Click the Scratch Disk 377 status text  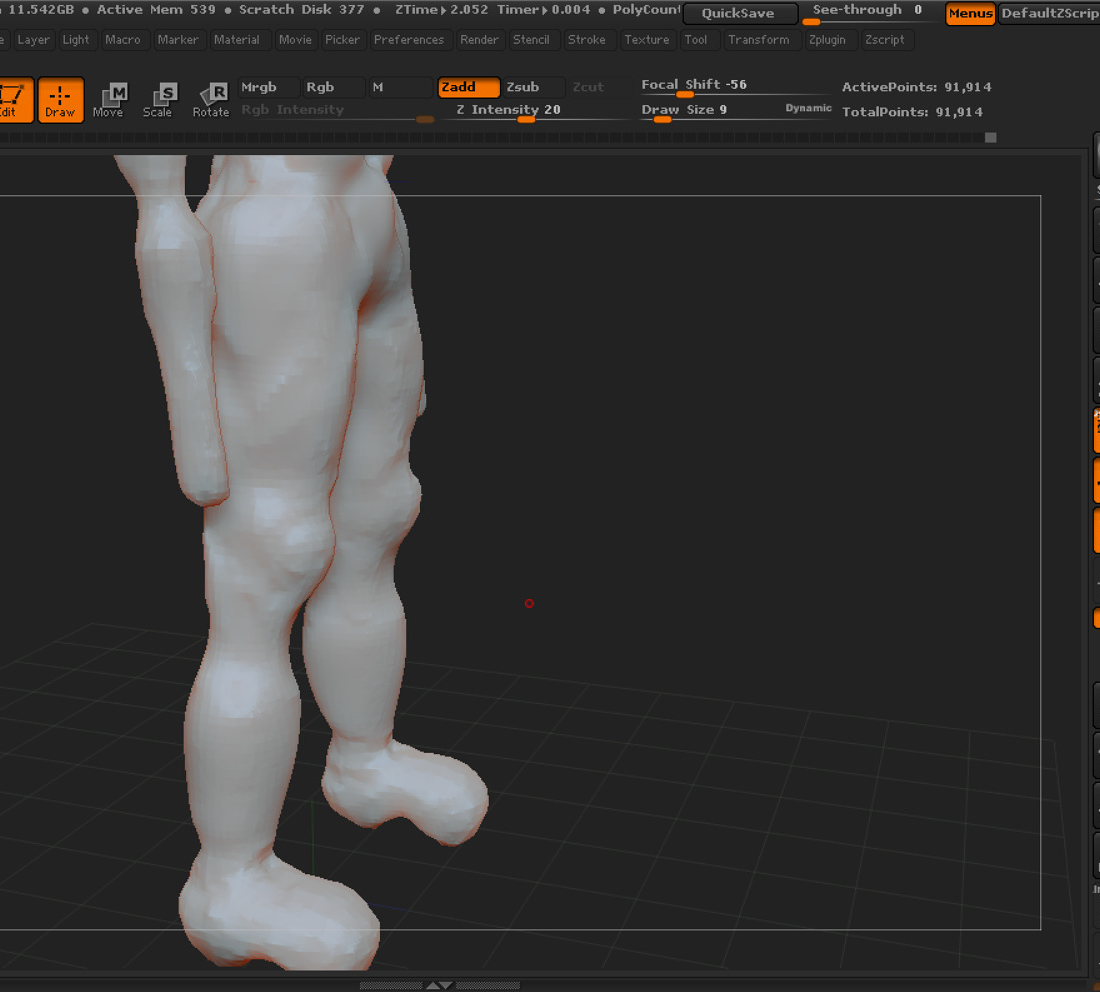[302, 10]
